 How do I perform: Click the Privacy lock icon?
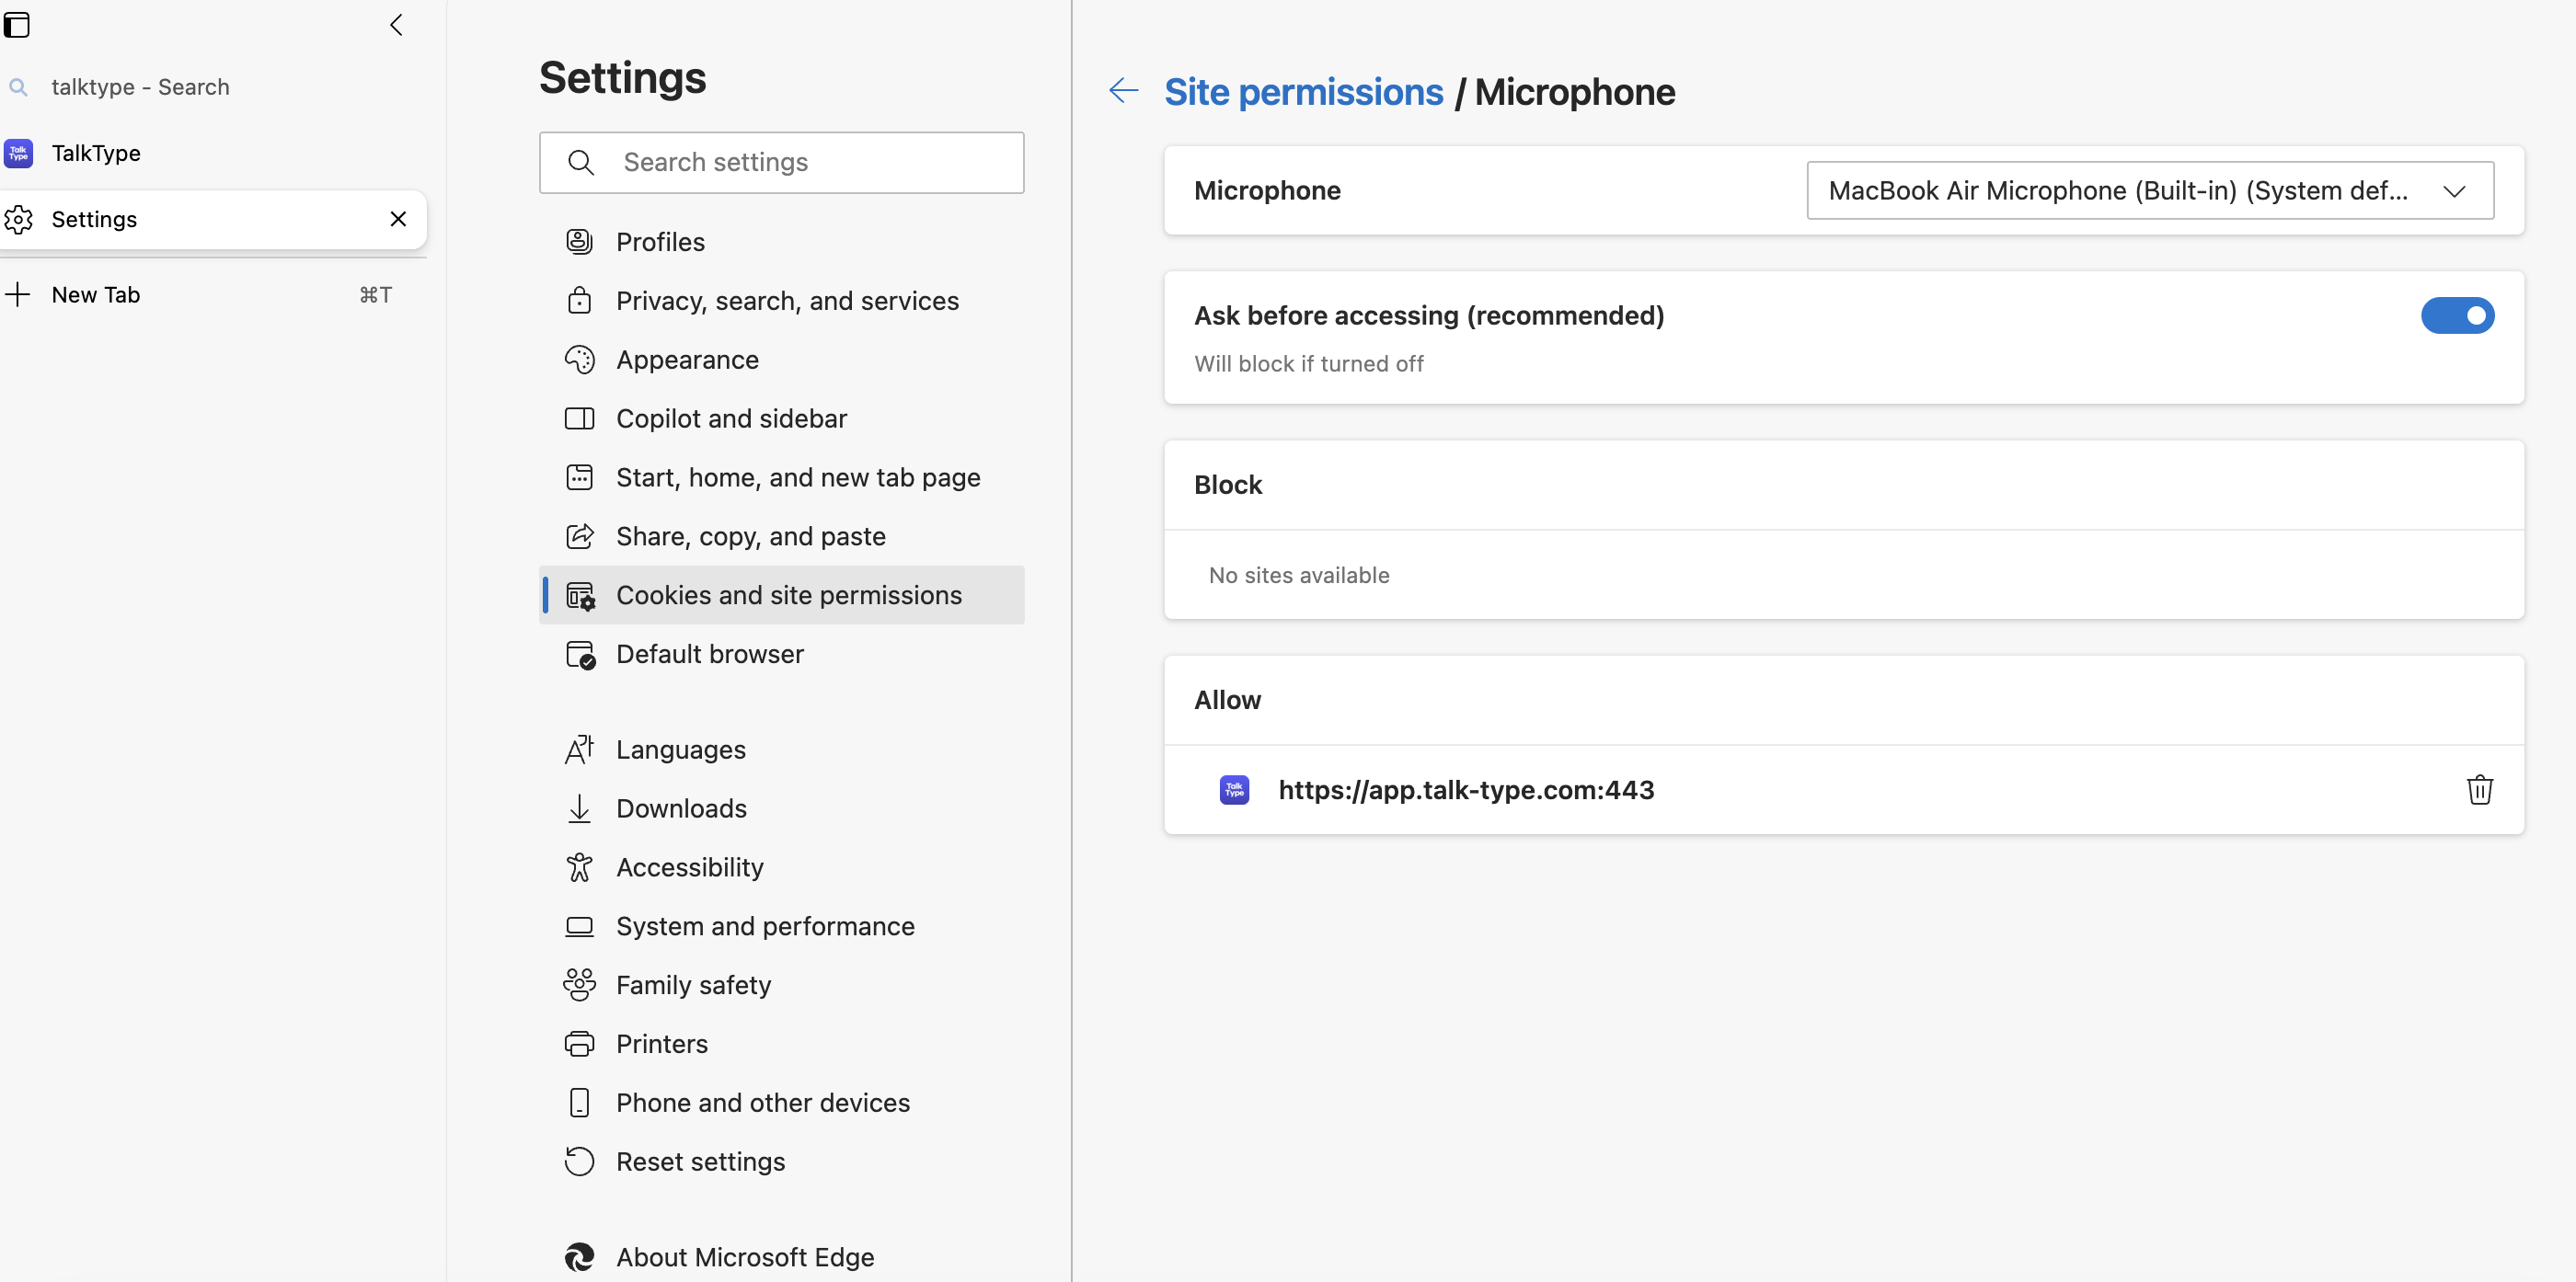[580, 300]
